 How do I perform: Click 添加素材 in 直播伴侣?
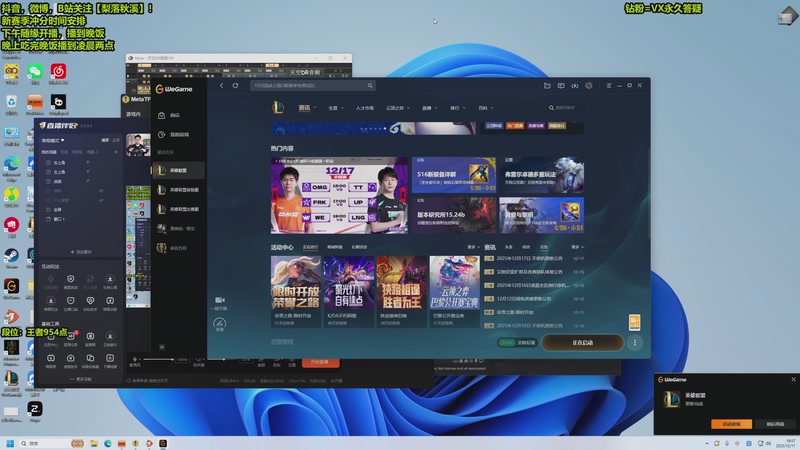(x=81, y=252)
